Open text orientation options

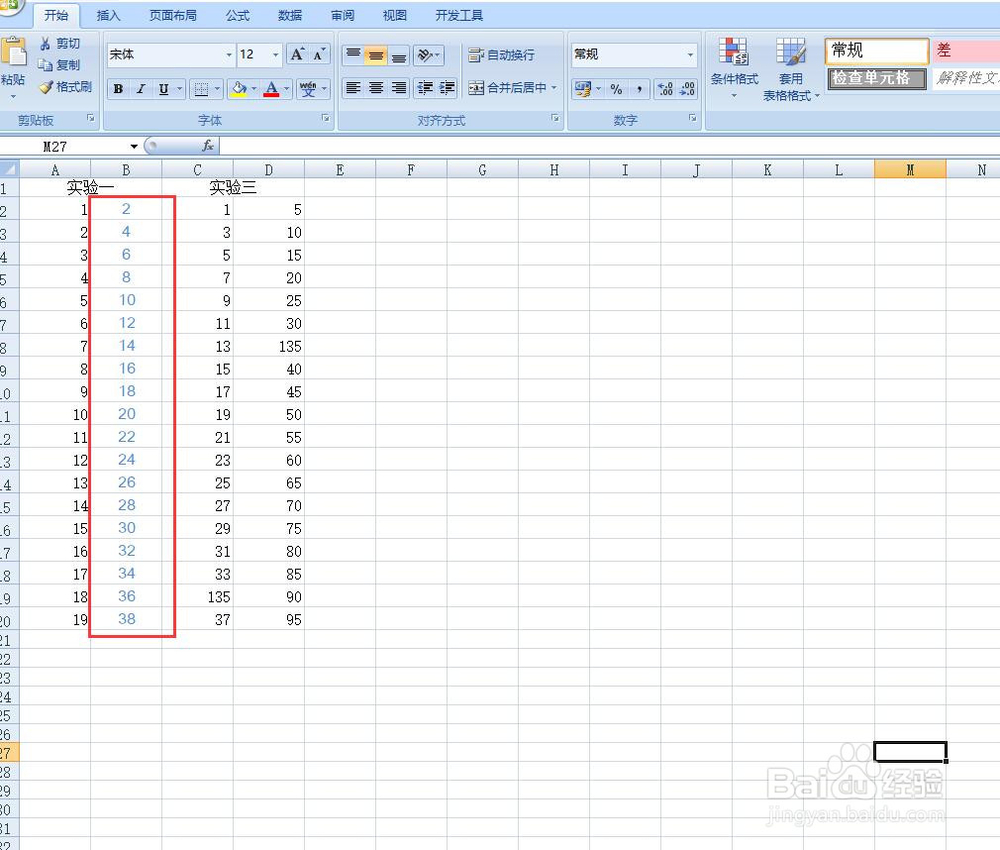pyautogui.click(x=428, y=55)
